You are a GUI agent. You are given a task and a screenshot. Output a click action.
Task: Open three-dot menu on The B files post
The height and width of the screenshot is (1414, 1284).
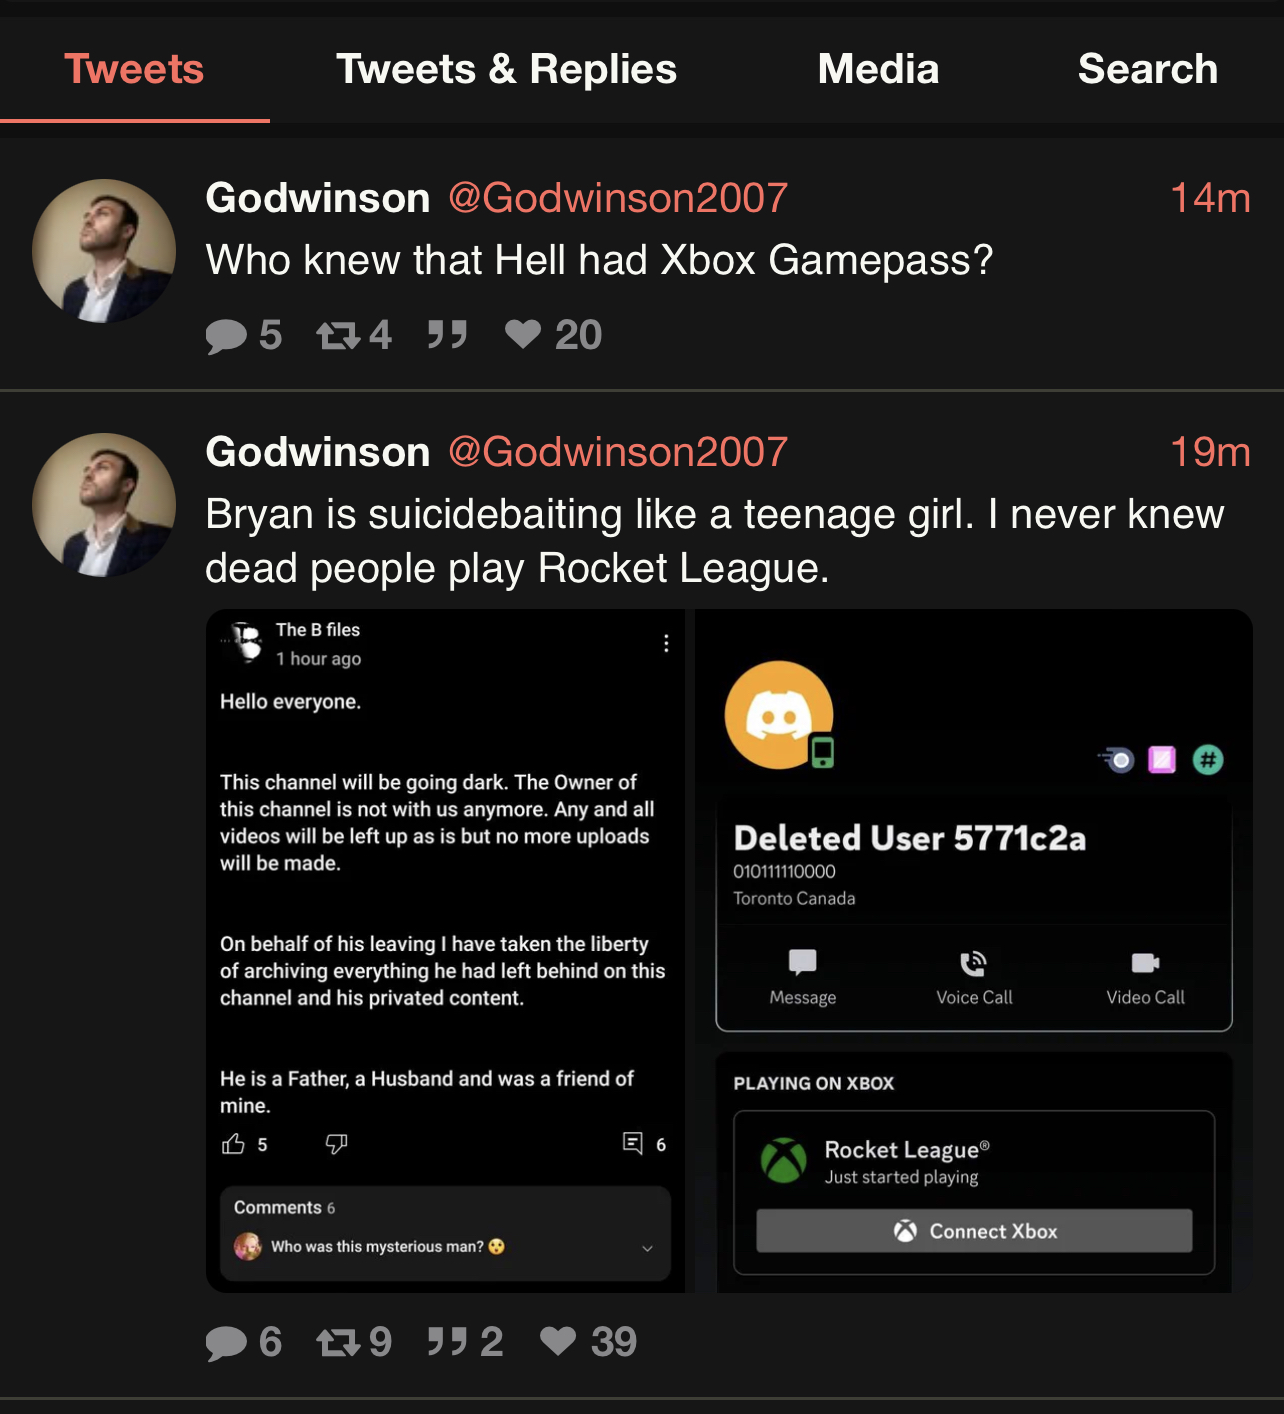[x=666, y=643]
